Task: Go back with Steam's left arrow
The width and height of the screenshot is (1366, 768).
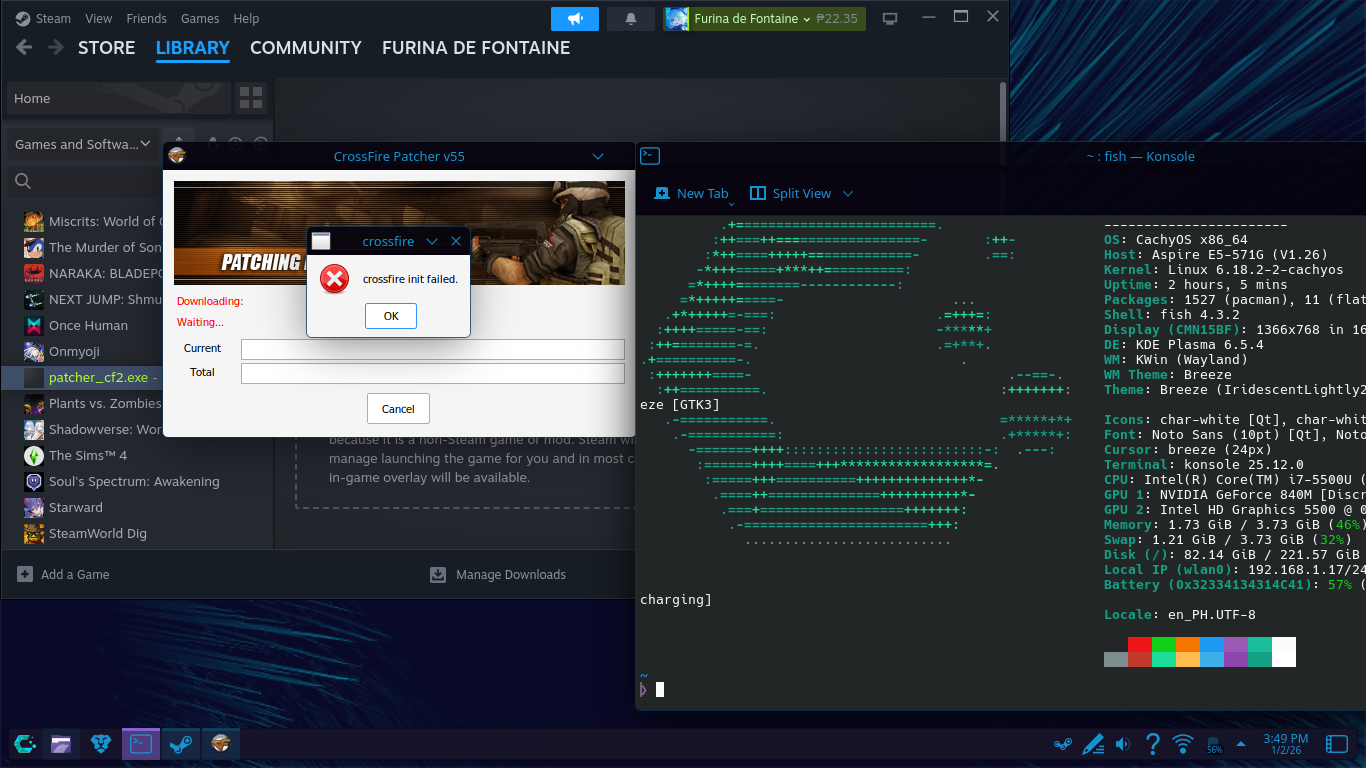Action: pyautogui.click(x=25, y=48)
